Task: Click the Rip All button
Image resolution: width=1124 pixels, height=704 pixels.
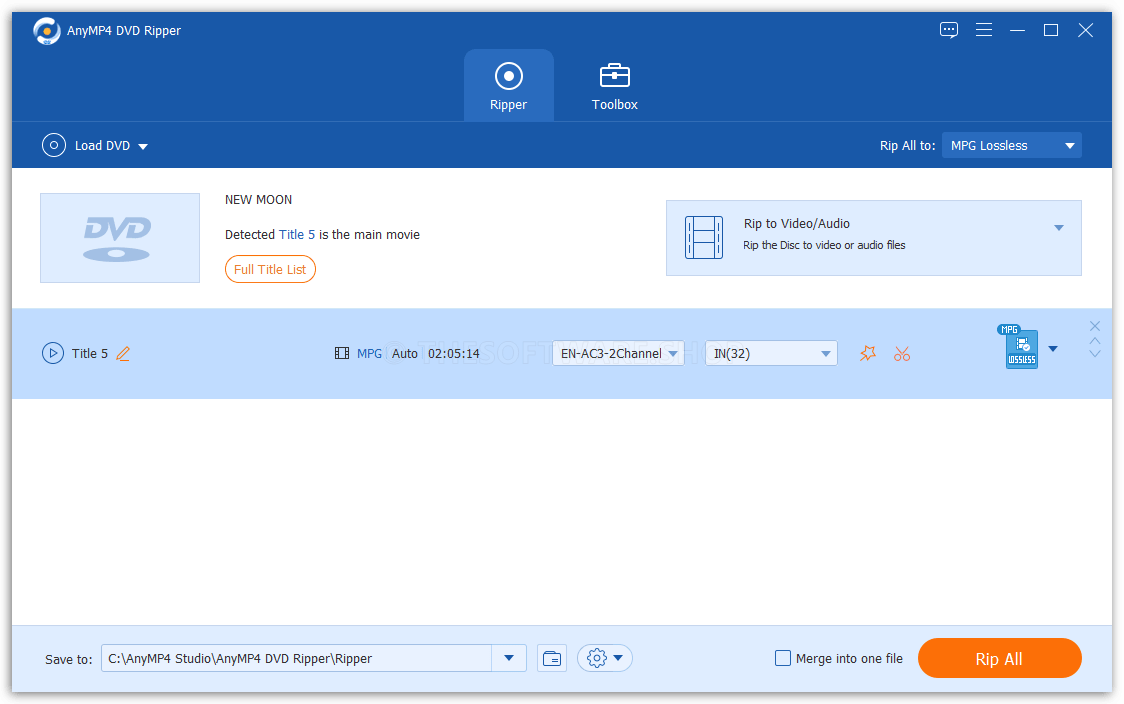Action: [x=999, y=659]
